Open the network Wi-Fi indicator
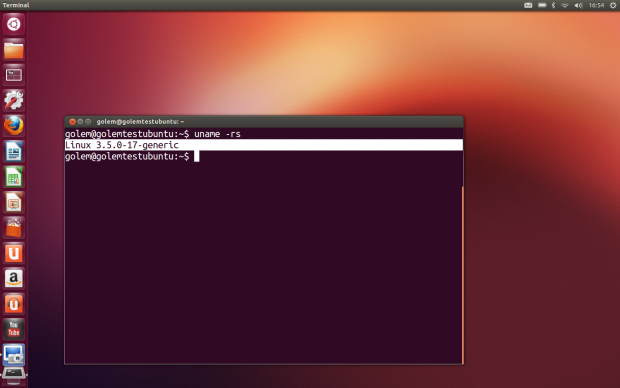The width and height of the screenshot is (620, 388). click(565, 5)
